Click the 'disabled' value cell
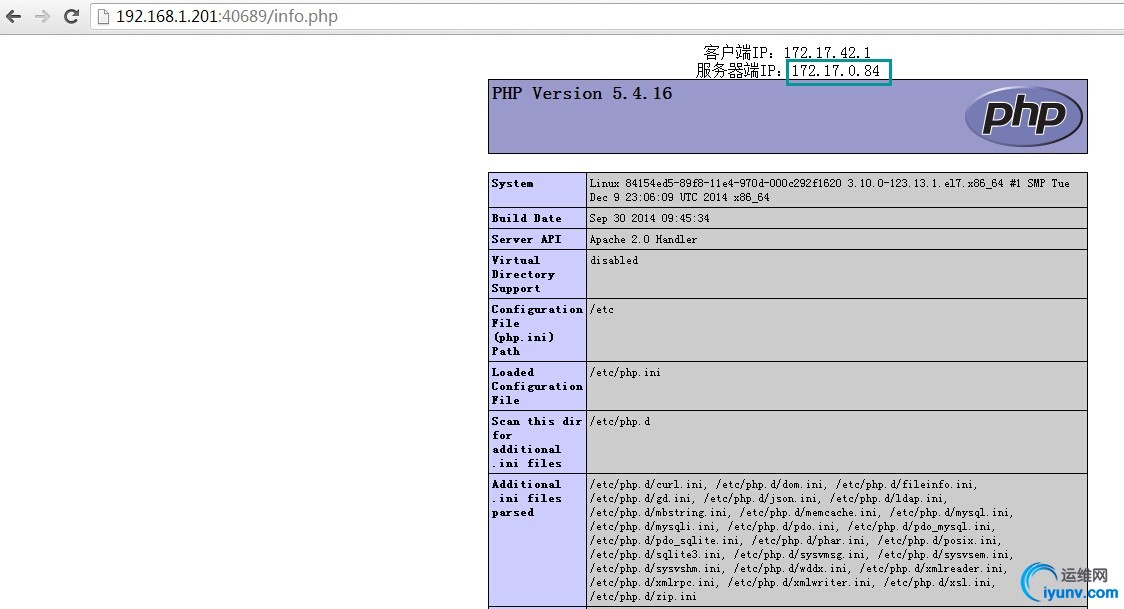The height and width of the screenshot is (609, 1124). click(837, 274)
